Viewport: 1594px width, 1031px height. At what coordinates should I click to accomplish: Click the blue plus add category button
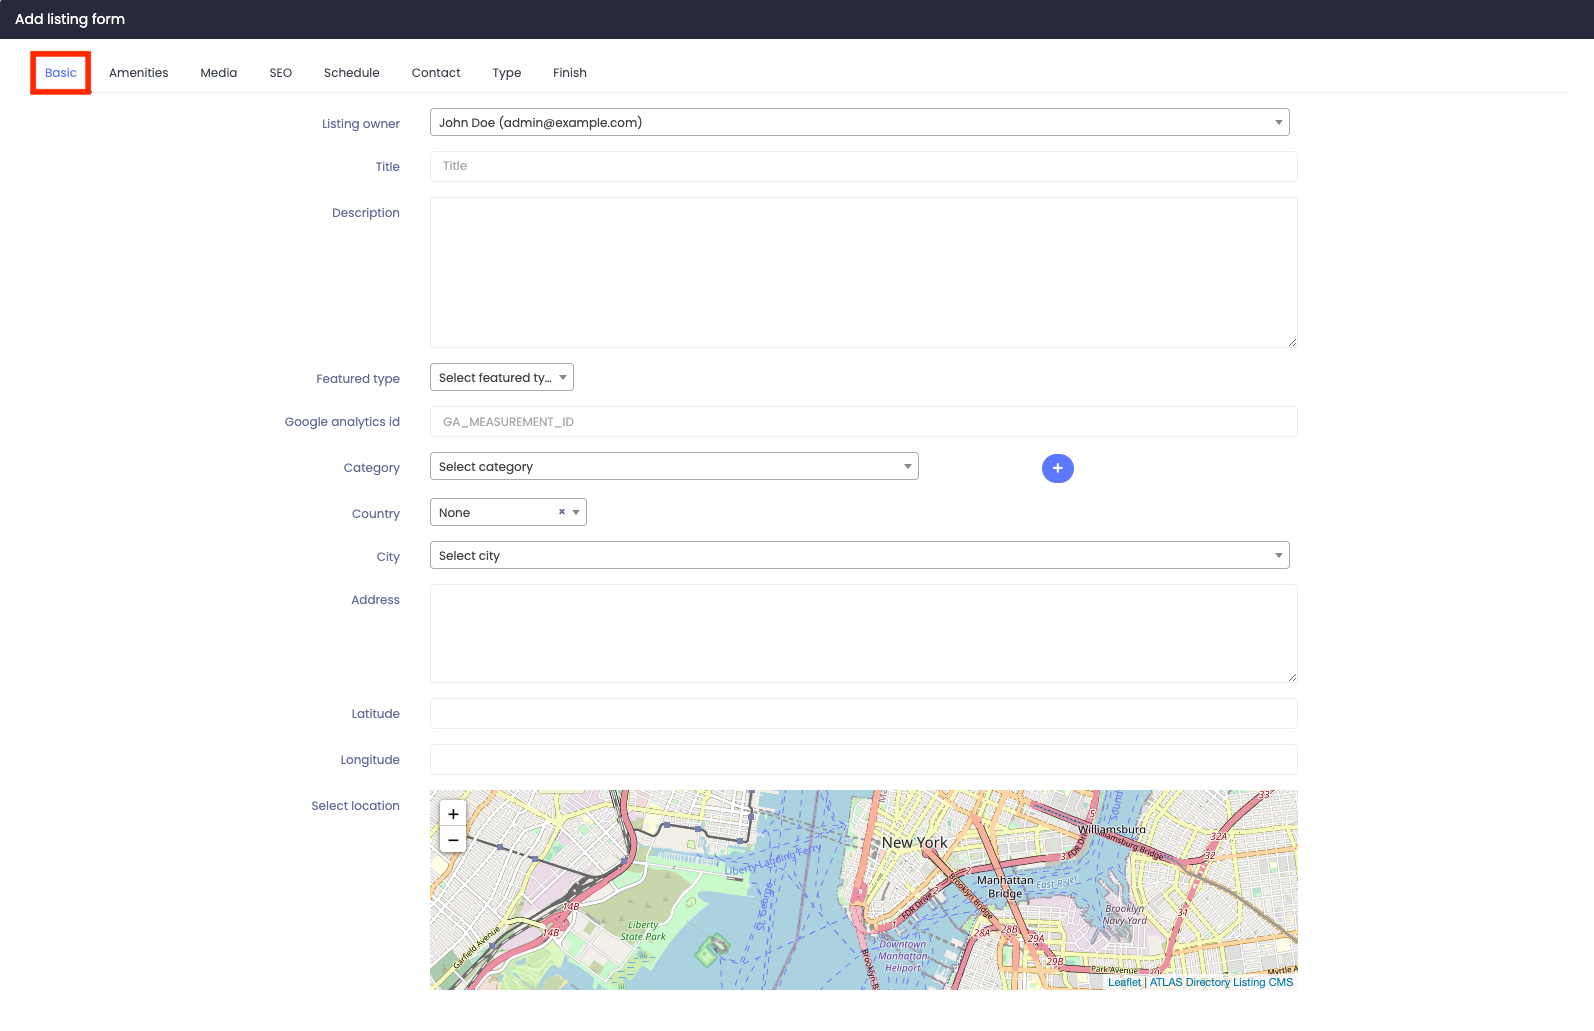pos(1057,468)
